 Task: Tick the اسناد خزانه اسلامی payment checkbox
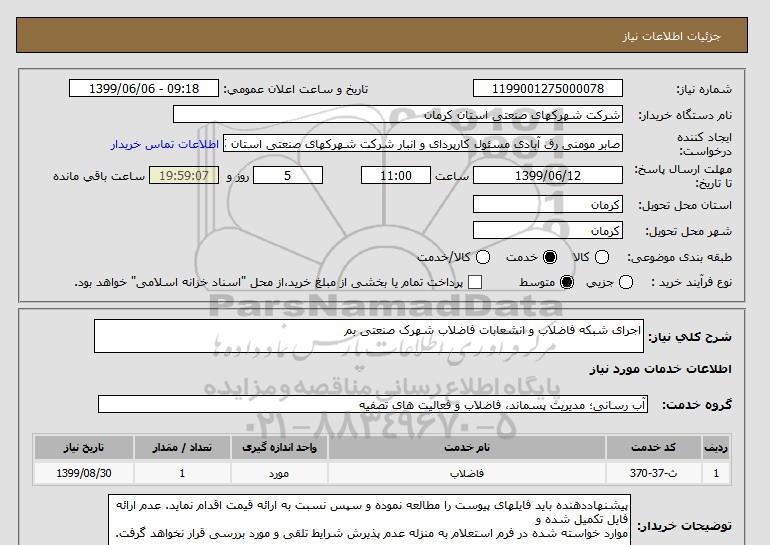point(474,282)
